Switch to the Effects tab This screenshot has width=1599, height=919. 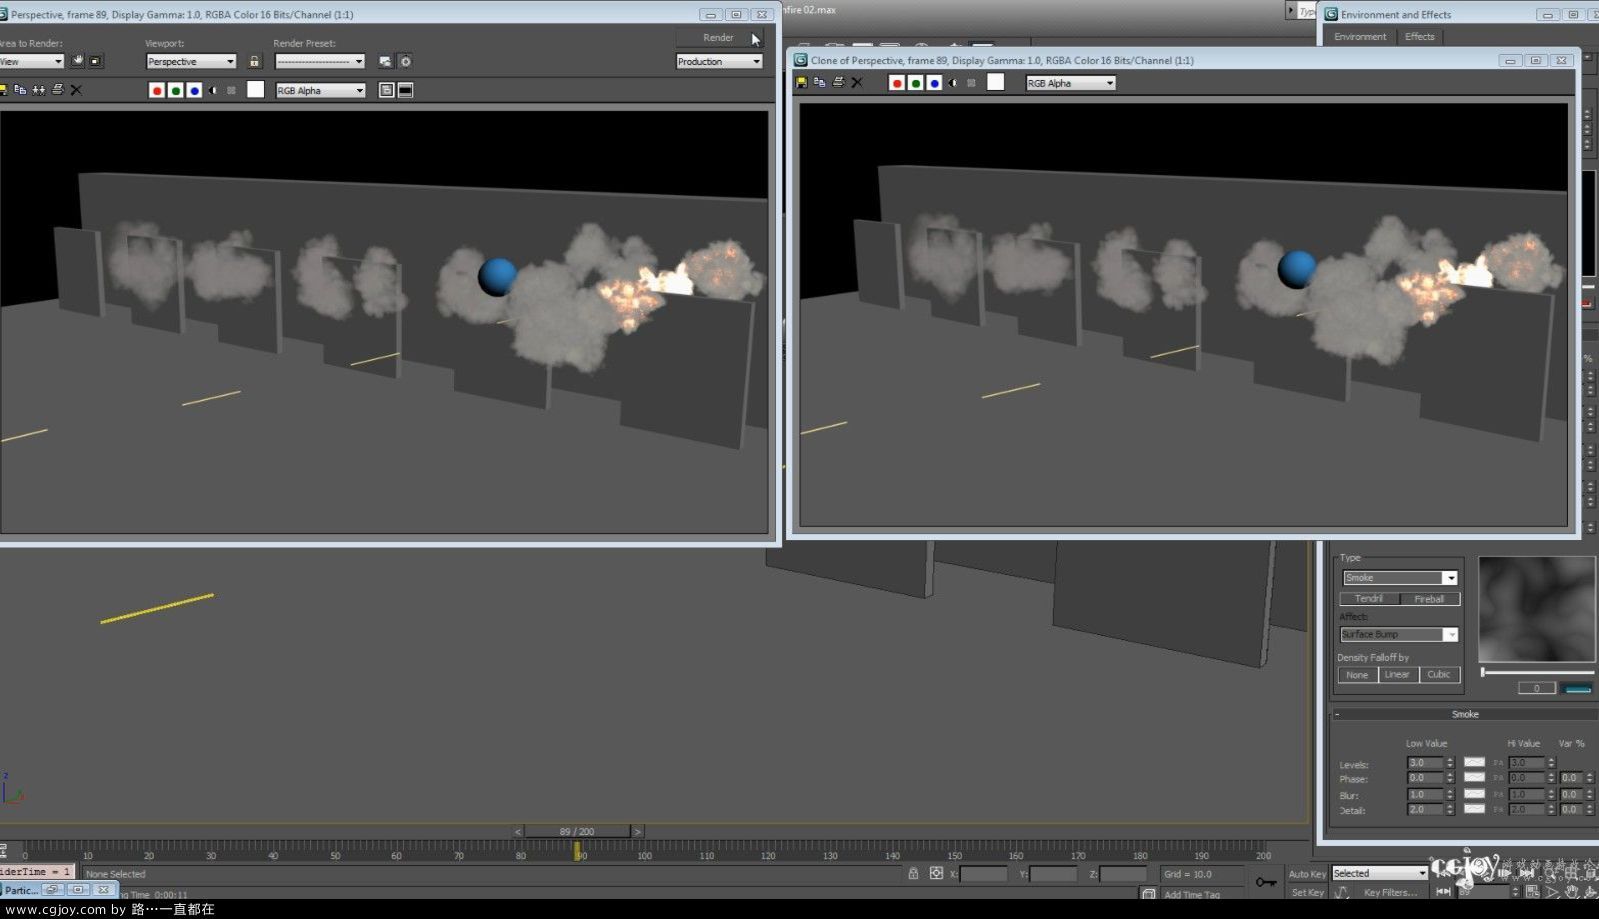[1419, 37]
